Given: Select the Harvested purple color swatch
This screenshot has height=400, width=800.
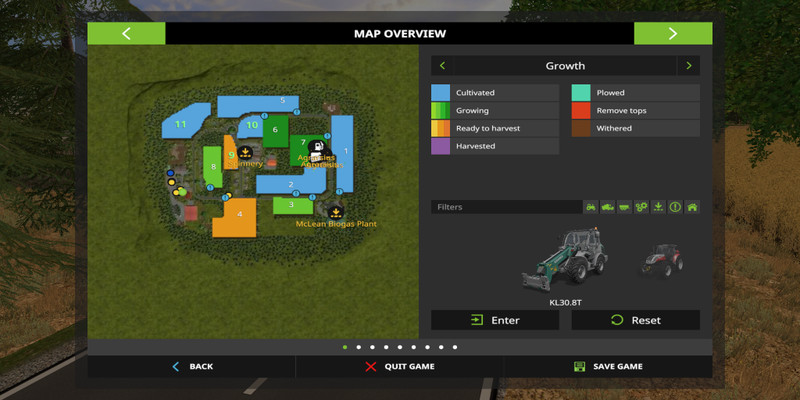Looking at the screenshot, I should (x=440, y=146).
